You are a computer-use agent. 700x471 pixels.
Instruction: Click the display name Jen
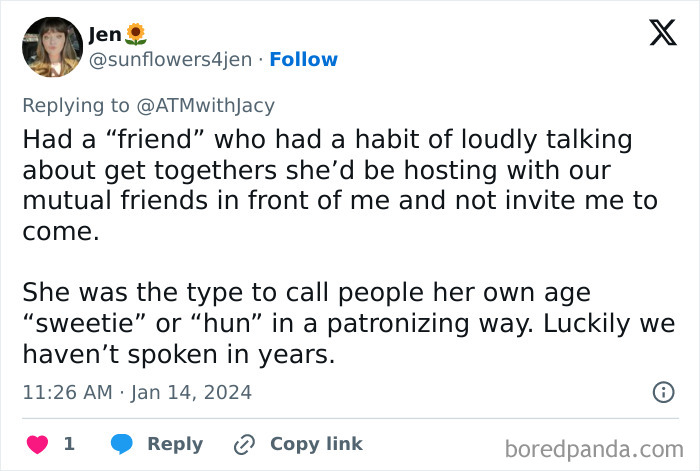point(105,34)
